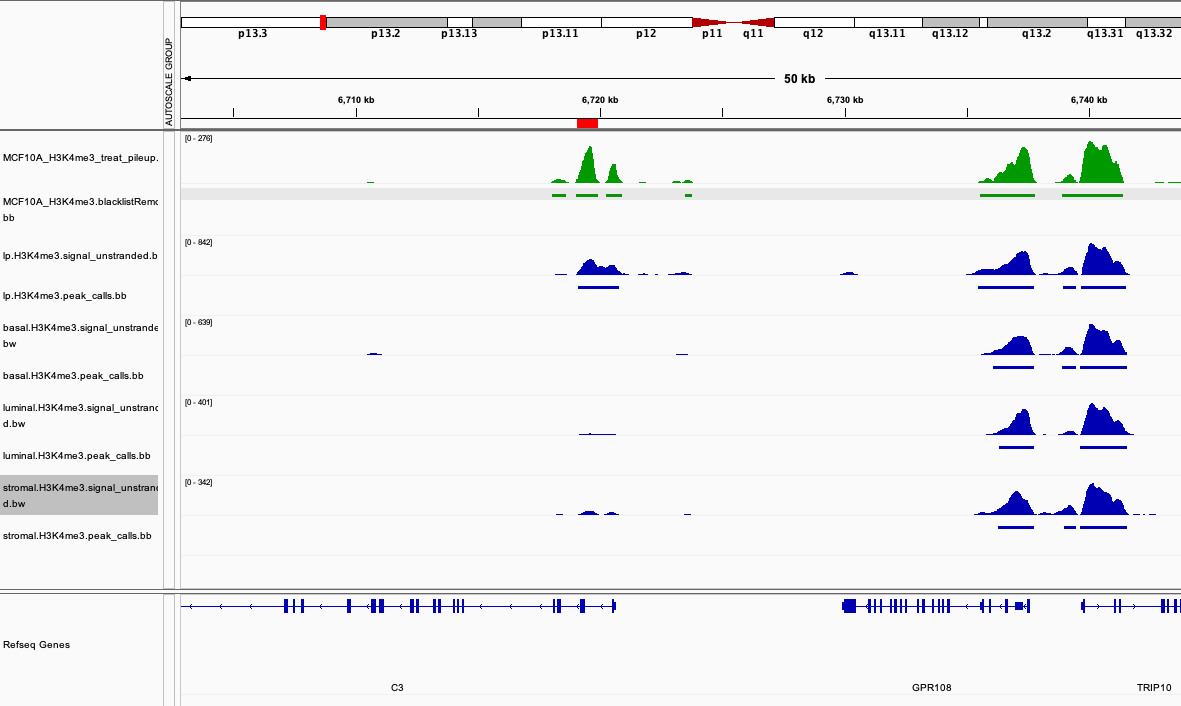This screenshot has width=1181, height=706.
Task: Click the red location box on the chromosome ideogram
Action: pos(323,22)
